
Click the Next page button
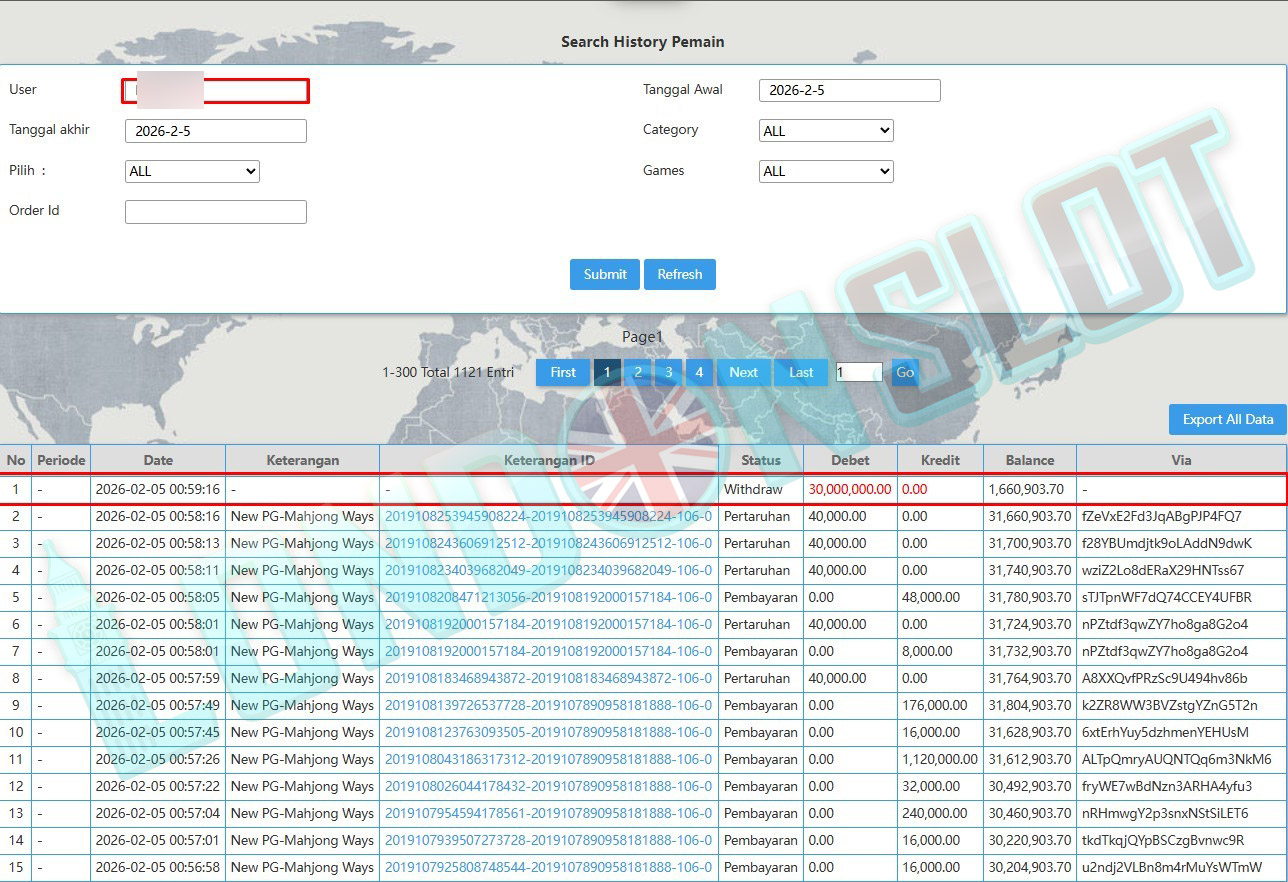pos(743,372)
